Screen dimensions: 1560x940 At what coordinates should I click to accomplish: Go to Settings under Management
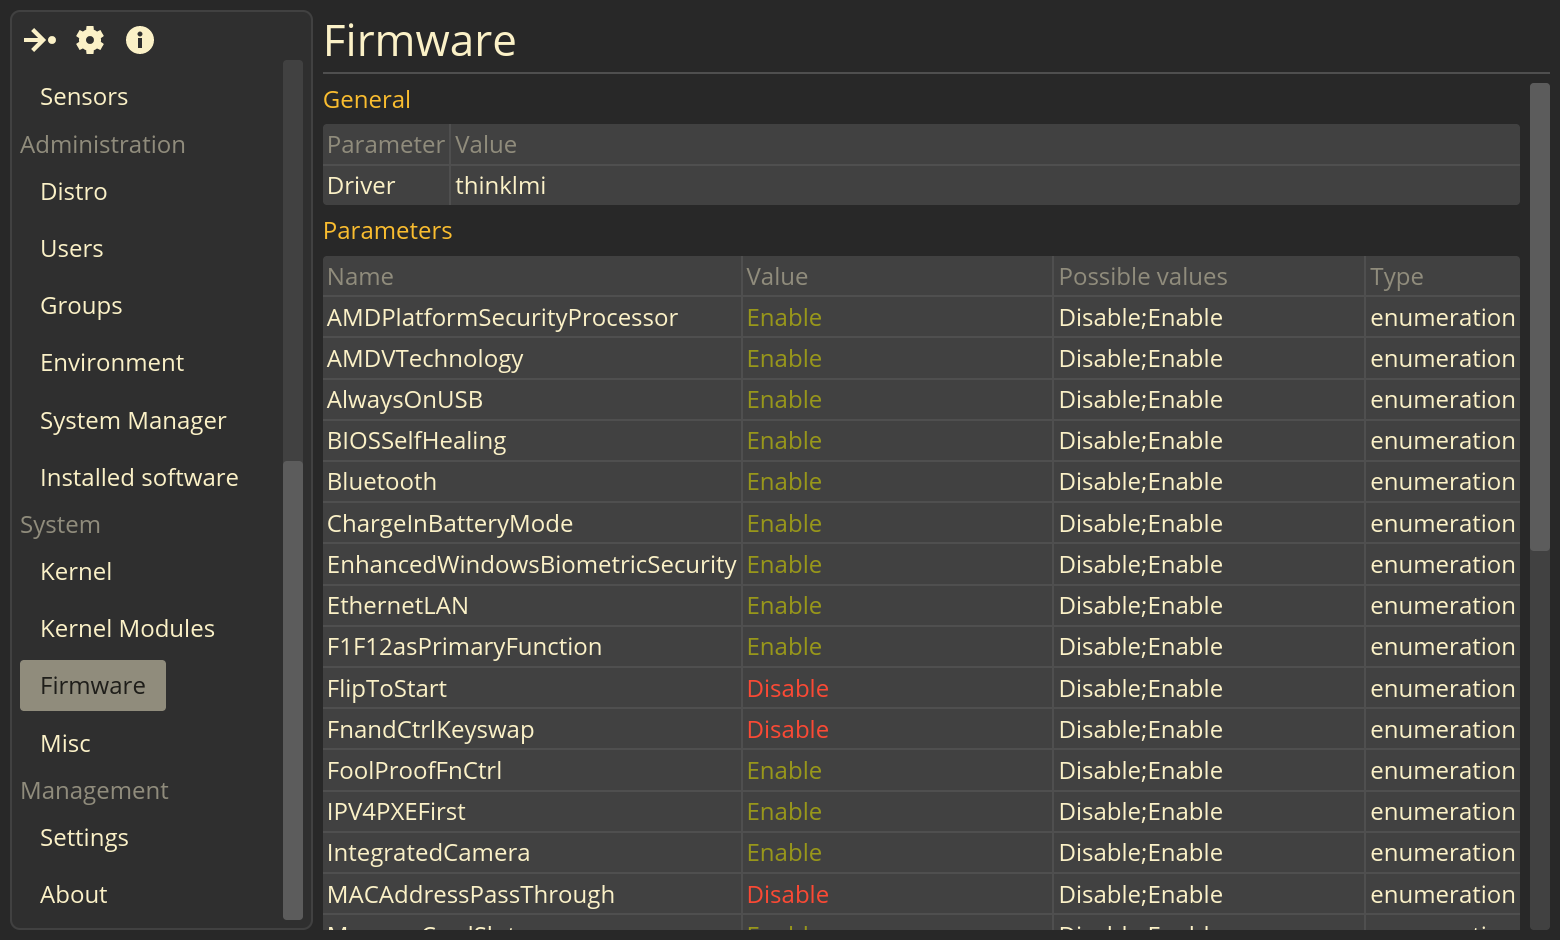[84, 838]
